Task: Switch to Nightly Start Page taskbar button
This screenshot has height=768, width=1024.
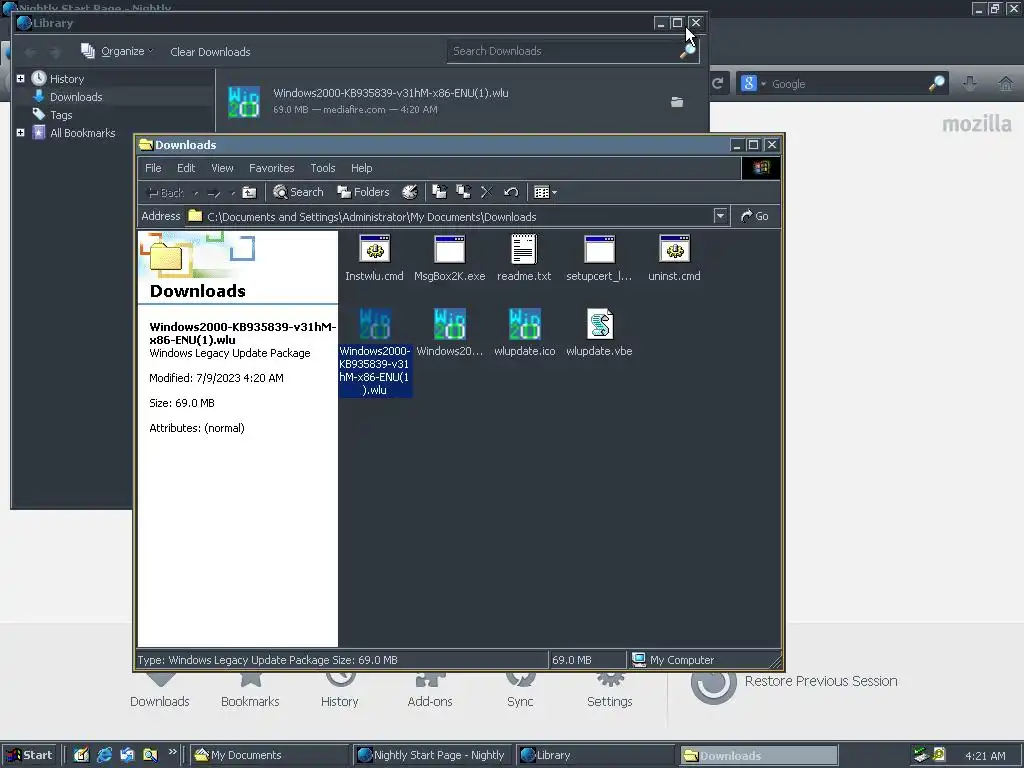Action: tap(432, 755)
